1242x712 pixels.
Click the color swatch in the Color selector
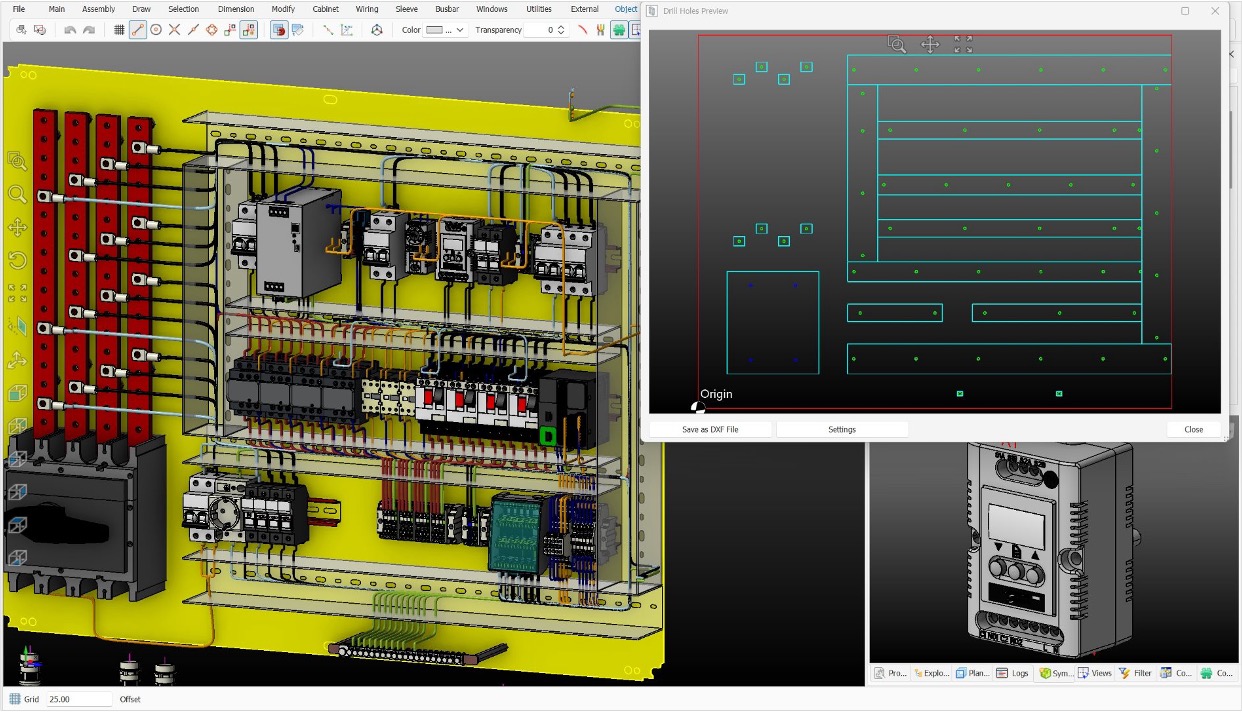(436, 29)
